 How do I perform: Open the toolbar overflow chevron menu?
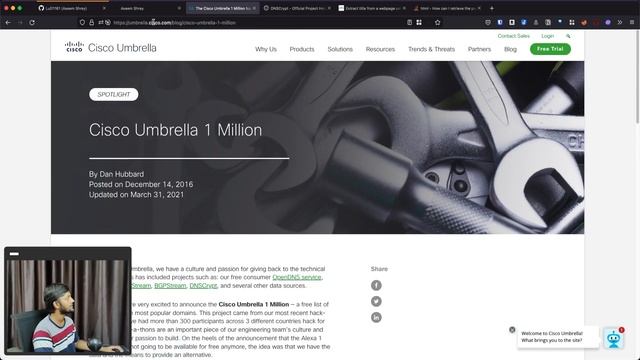(x=620, y=22)
